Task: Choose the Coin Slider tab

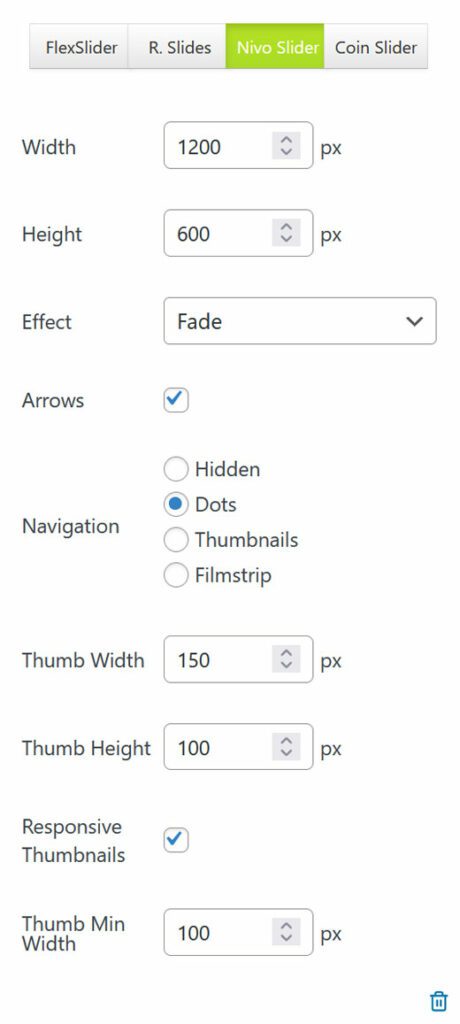Action: [376, 47]
